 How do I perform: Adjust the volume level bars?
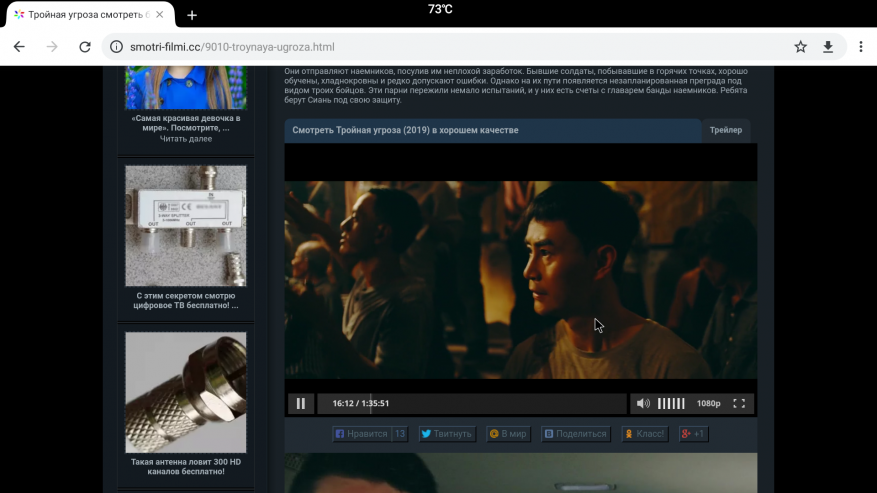(671, 404)
